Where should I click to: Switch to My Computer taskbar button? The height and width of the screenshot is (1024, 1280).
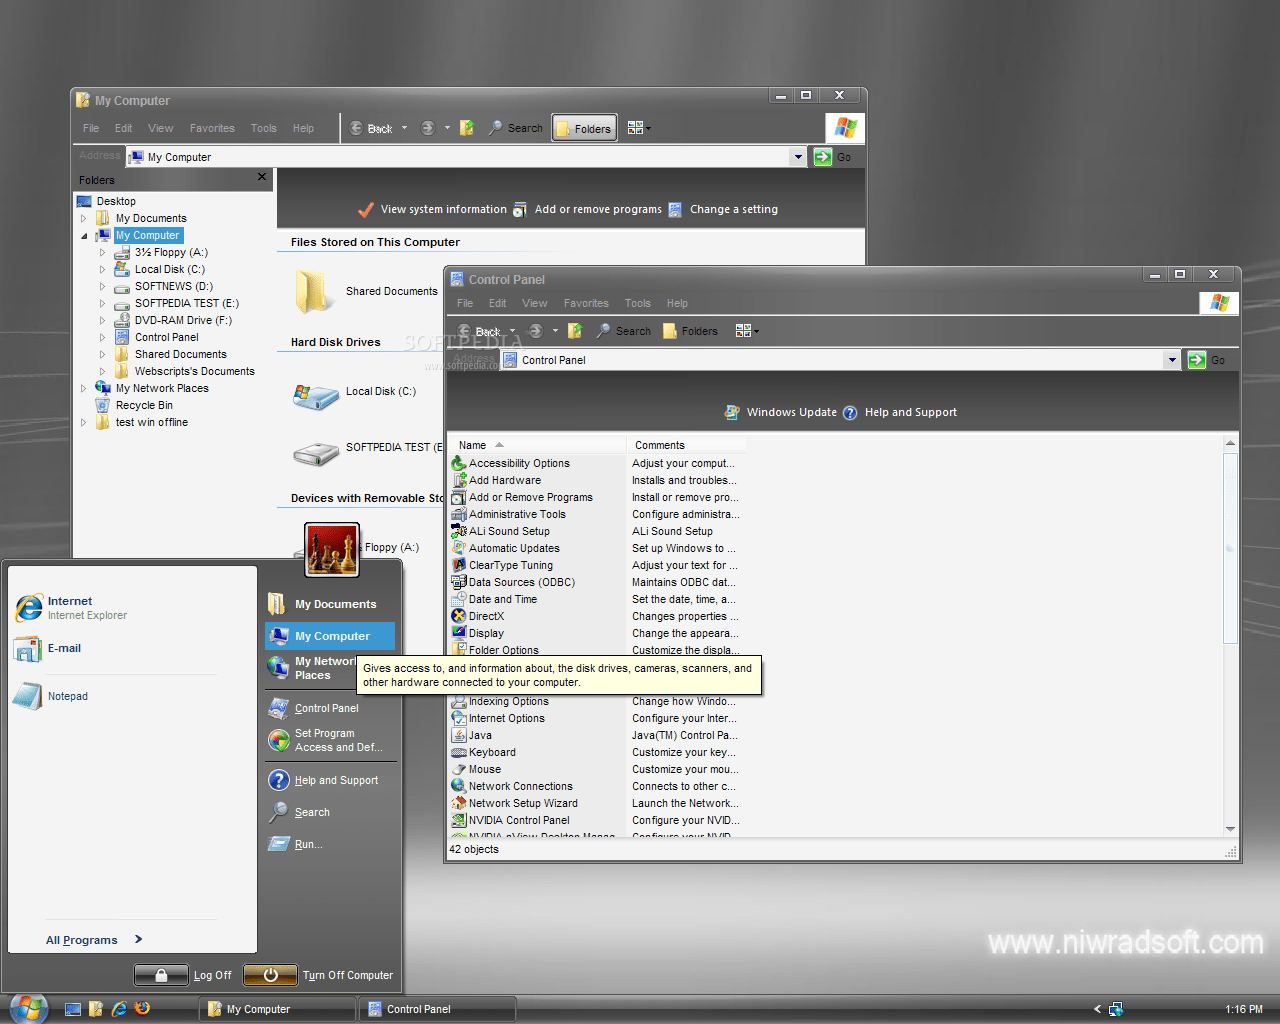click(277, 1009)
